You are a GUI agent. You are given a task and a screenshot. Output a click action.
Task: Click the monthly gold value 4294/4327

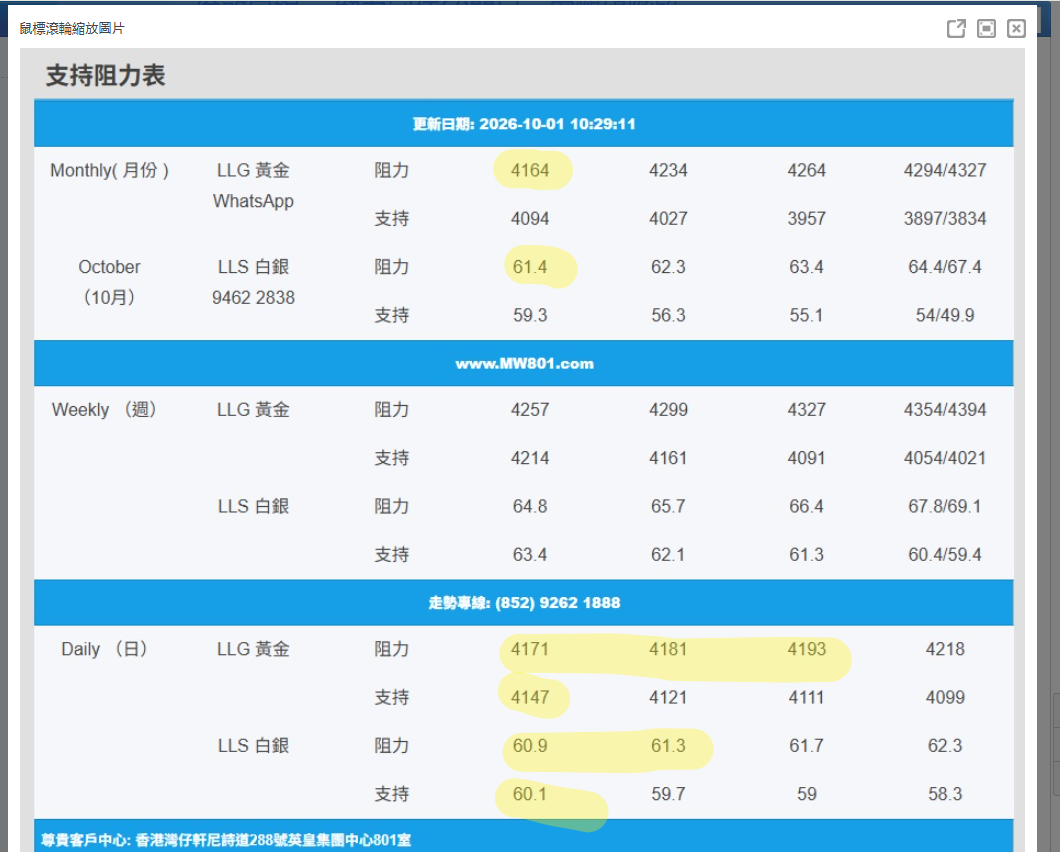click(x=945, y=170)
